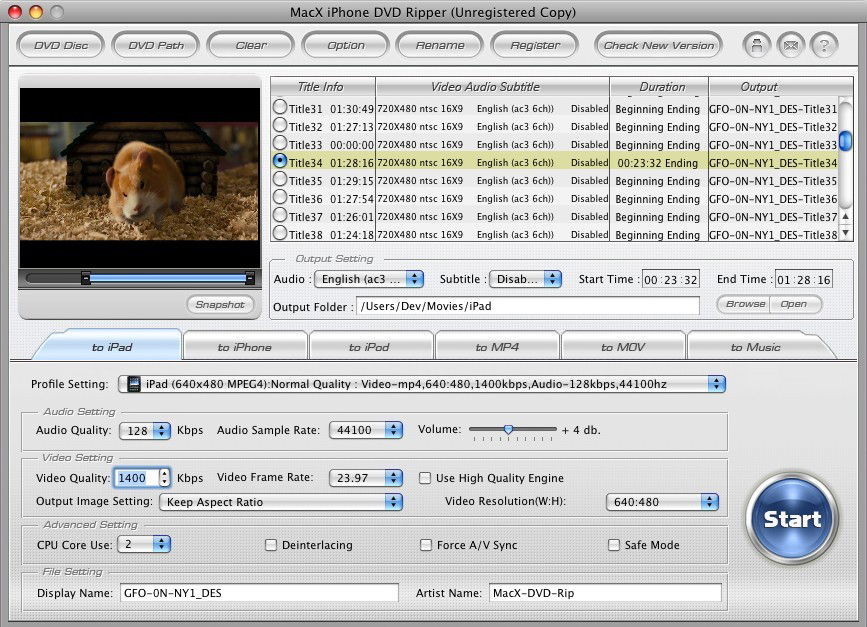Select Title36 radio button
867x627 pixels.
click(x=280, y=197)
